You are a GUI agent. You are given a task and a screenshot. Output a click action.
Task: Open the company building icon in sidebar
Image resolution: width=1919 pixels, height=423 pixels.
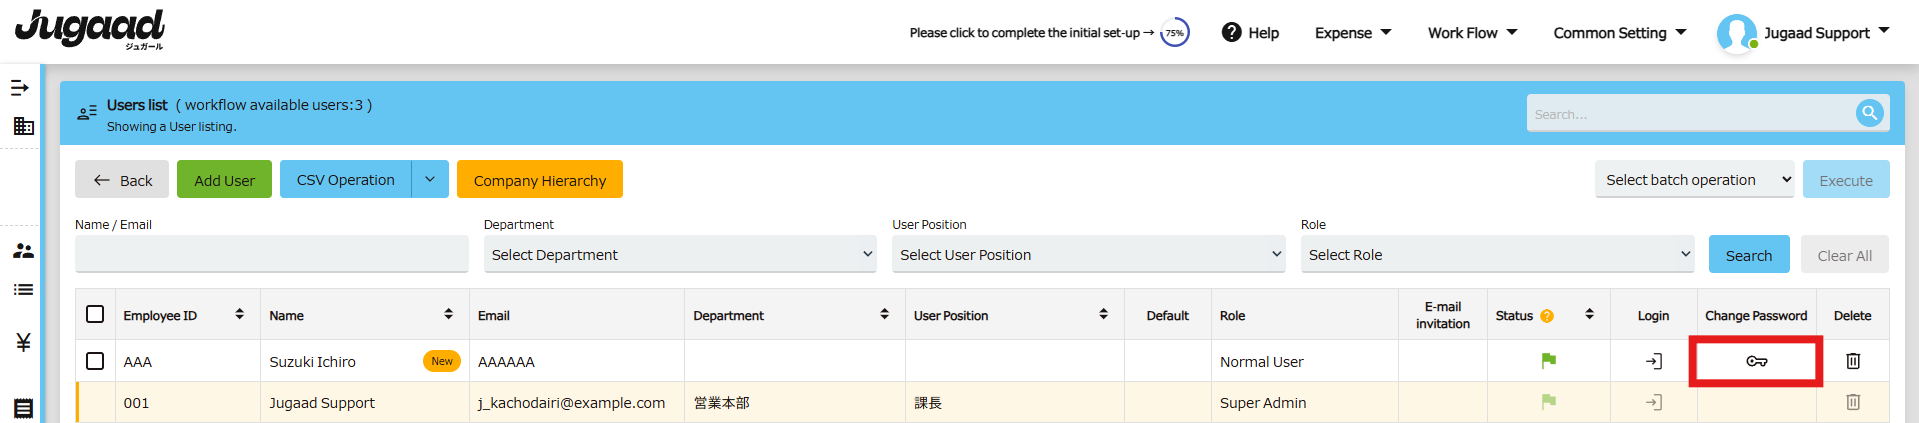click(x=23, y=126)
